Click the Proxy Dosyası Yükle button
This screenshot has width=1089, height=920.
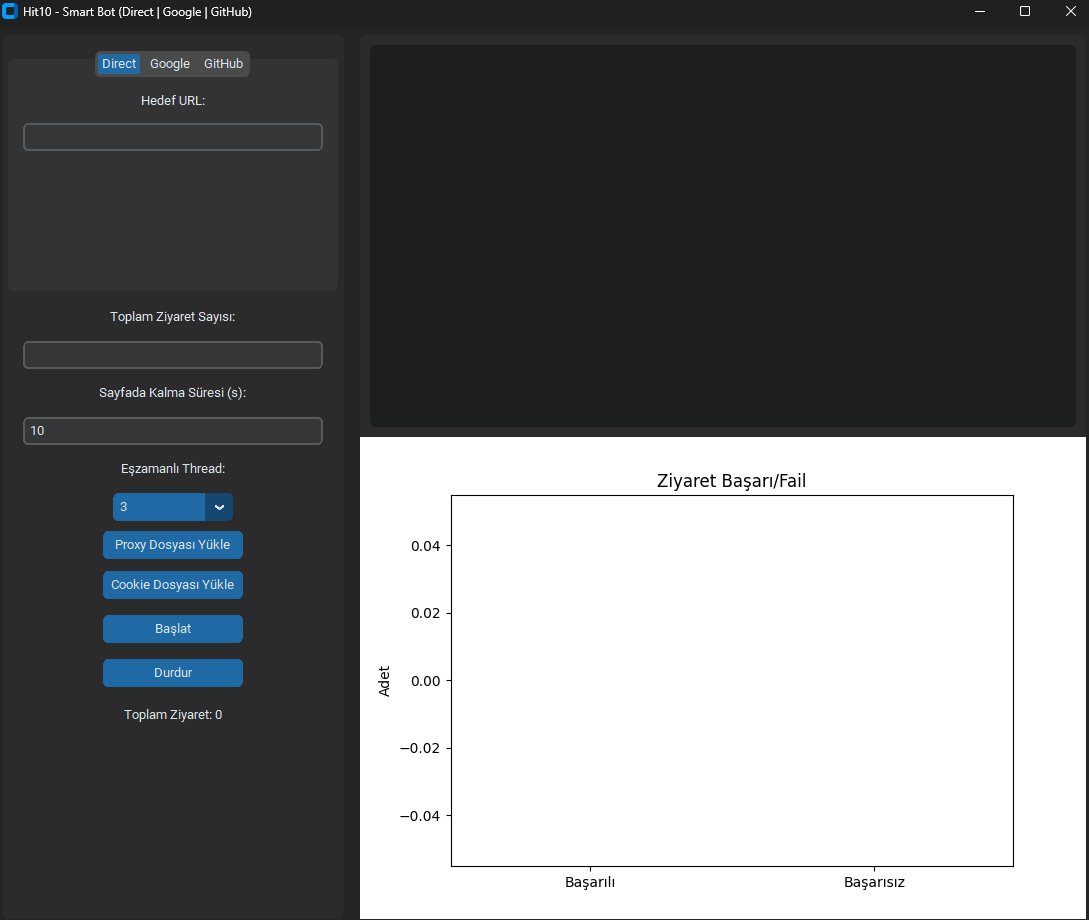click(x=172, y=545)
